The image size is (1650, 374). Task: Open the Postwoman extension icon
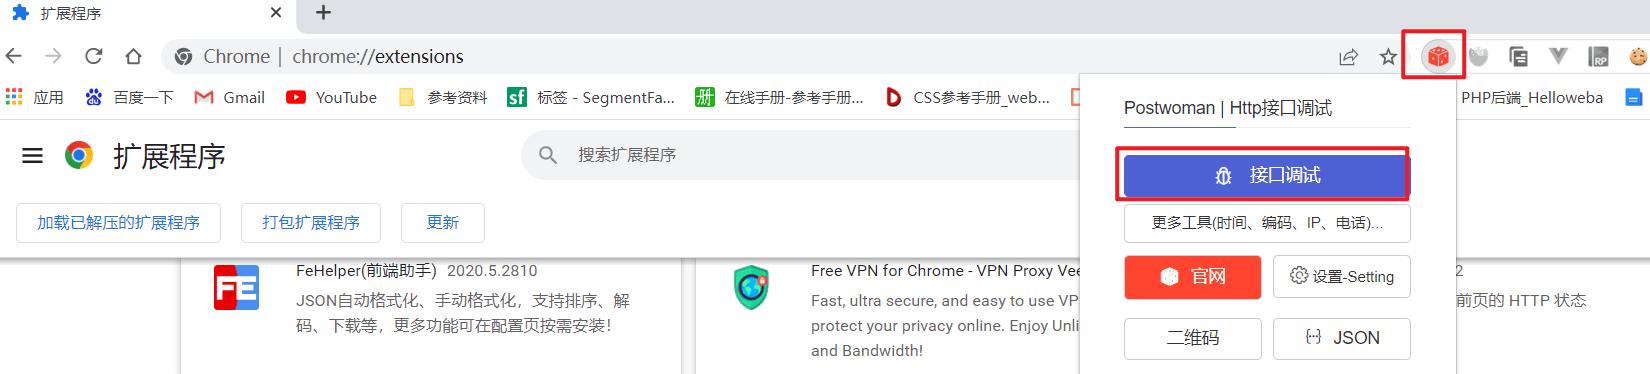1438,56
